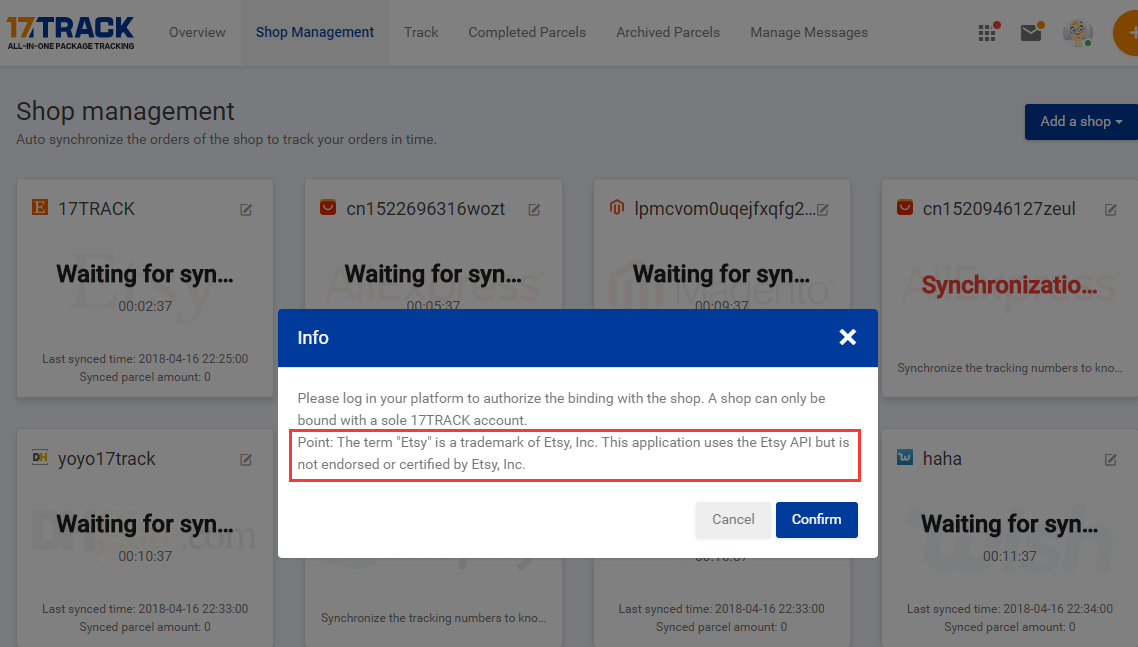Click Waiting for syn... on 17TRACK card

[x=145, y=274]
